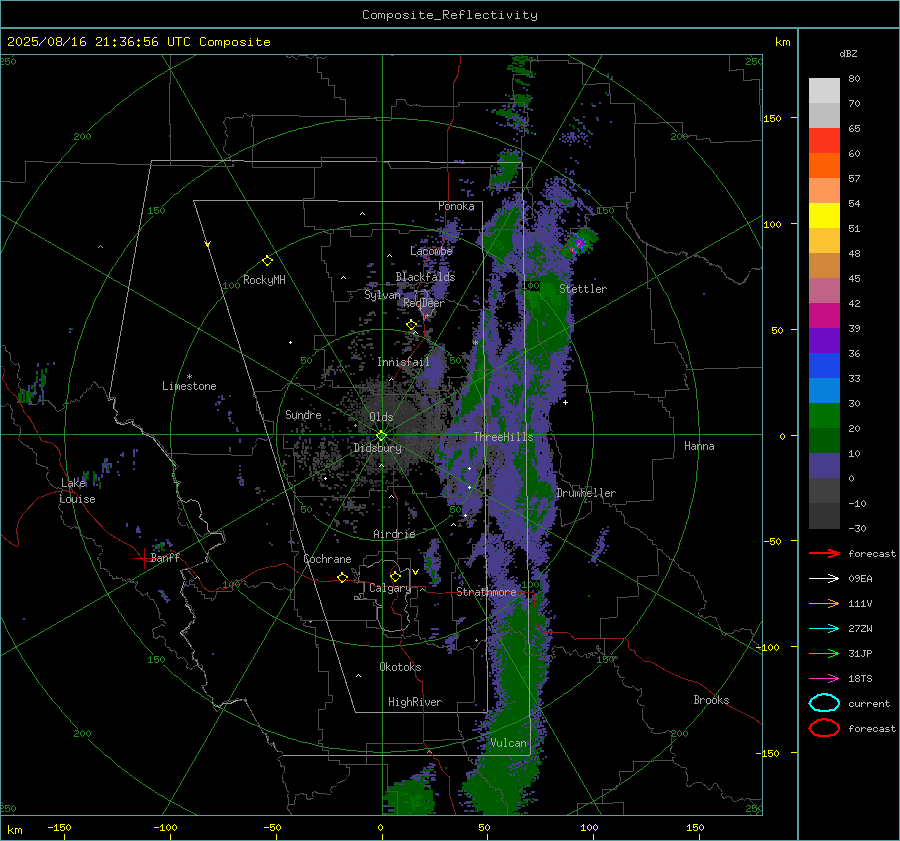Select the slate-purple 10 dBZ swatch
900x841 pixels.
point(824,466)
